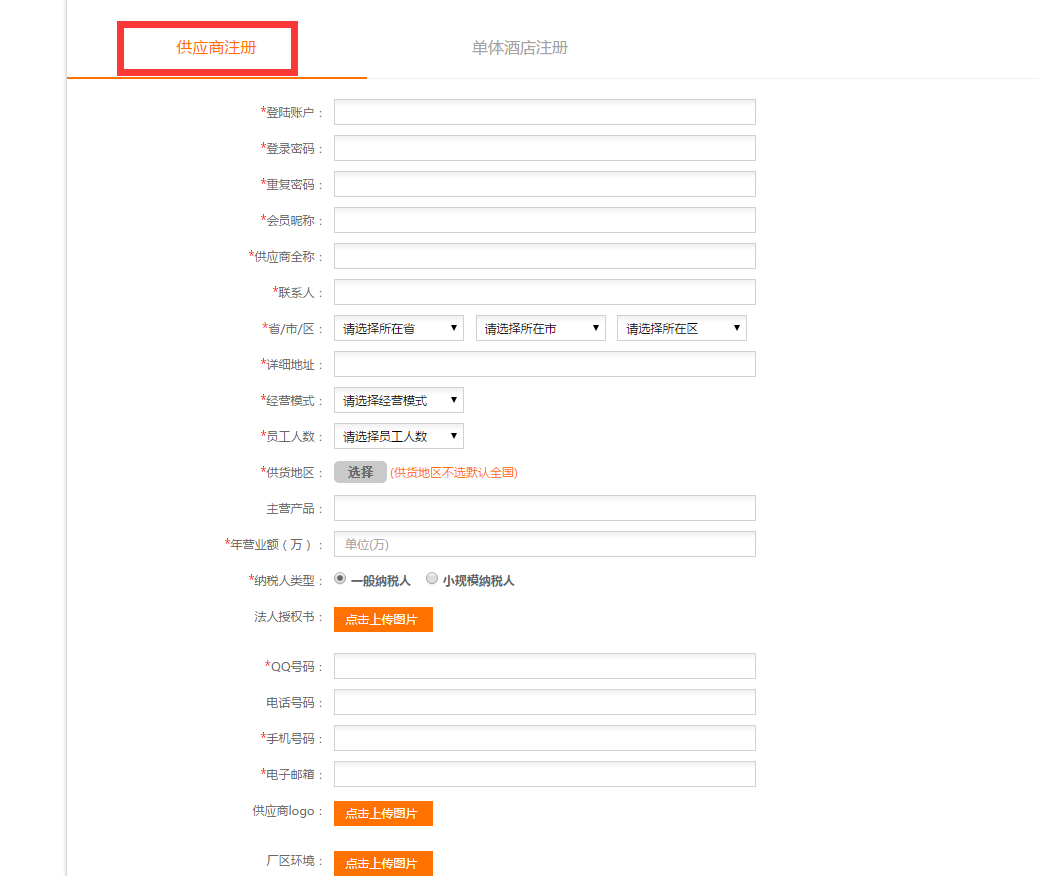
Task: Upload image for 法人授权书
Action: click(x=383, y=619)
